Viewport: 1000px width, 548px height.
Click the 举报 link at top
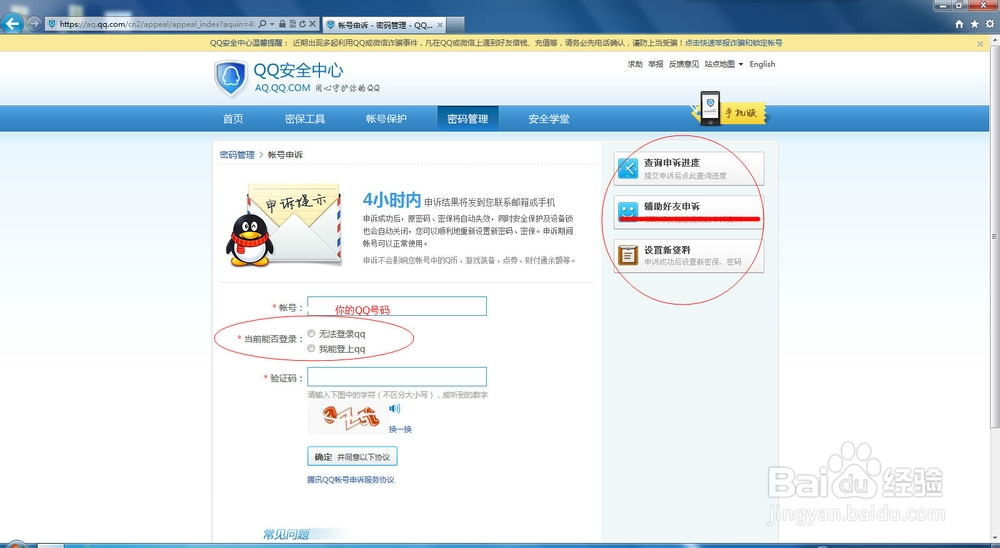656,64
